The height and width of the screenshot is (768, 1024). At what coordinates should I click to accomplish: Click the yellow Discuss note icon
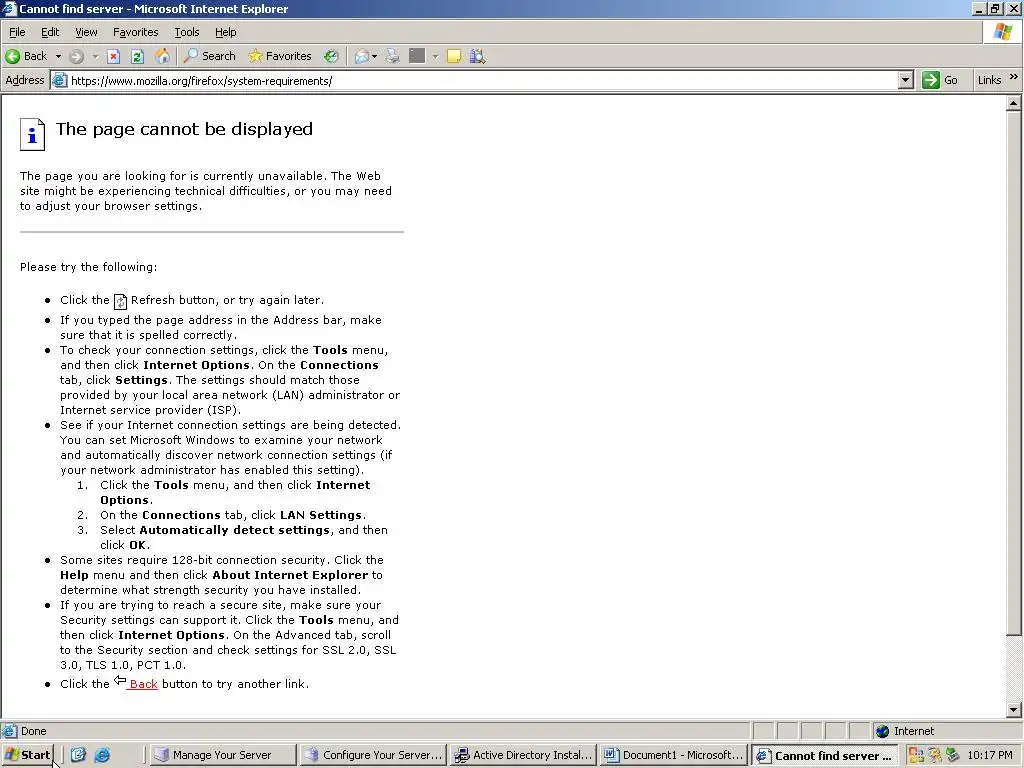[x=454, y=56]
